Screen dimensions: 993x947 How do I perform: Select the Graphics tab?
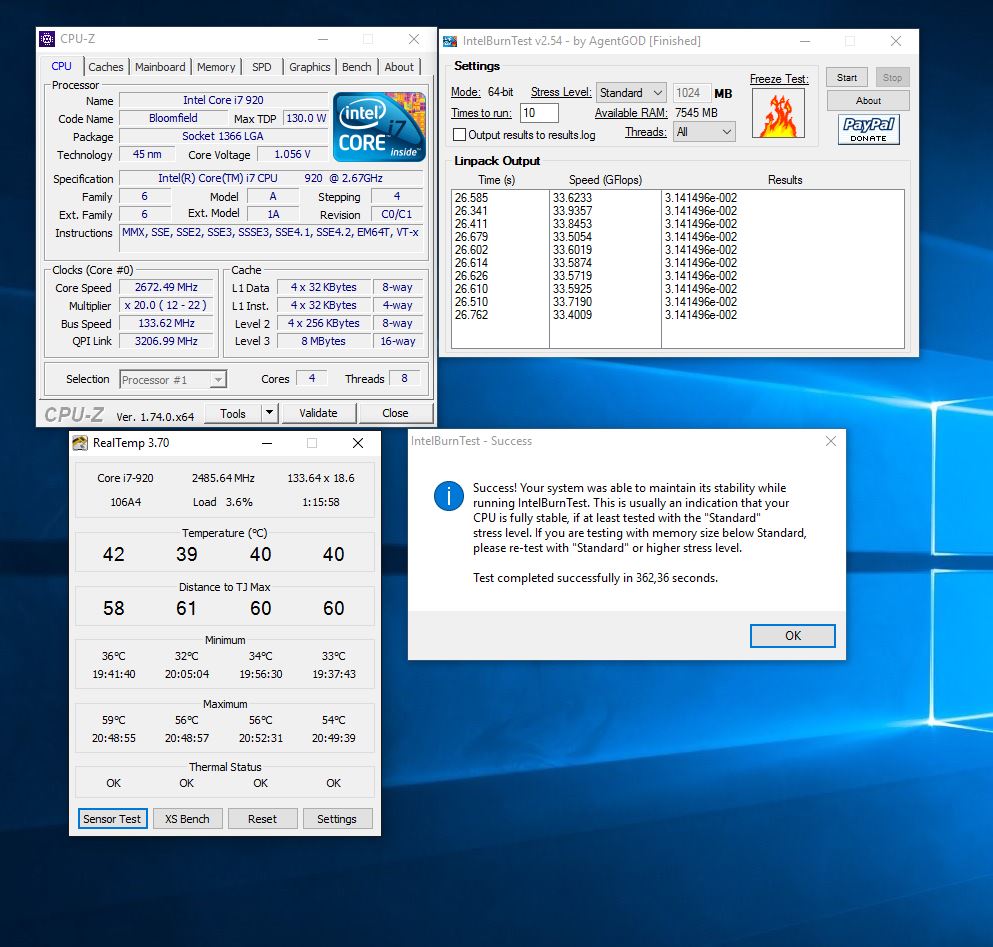click(x=309, y=67)
